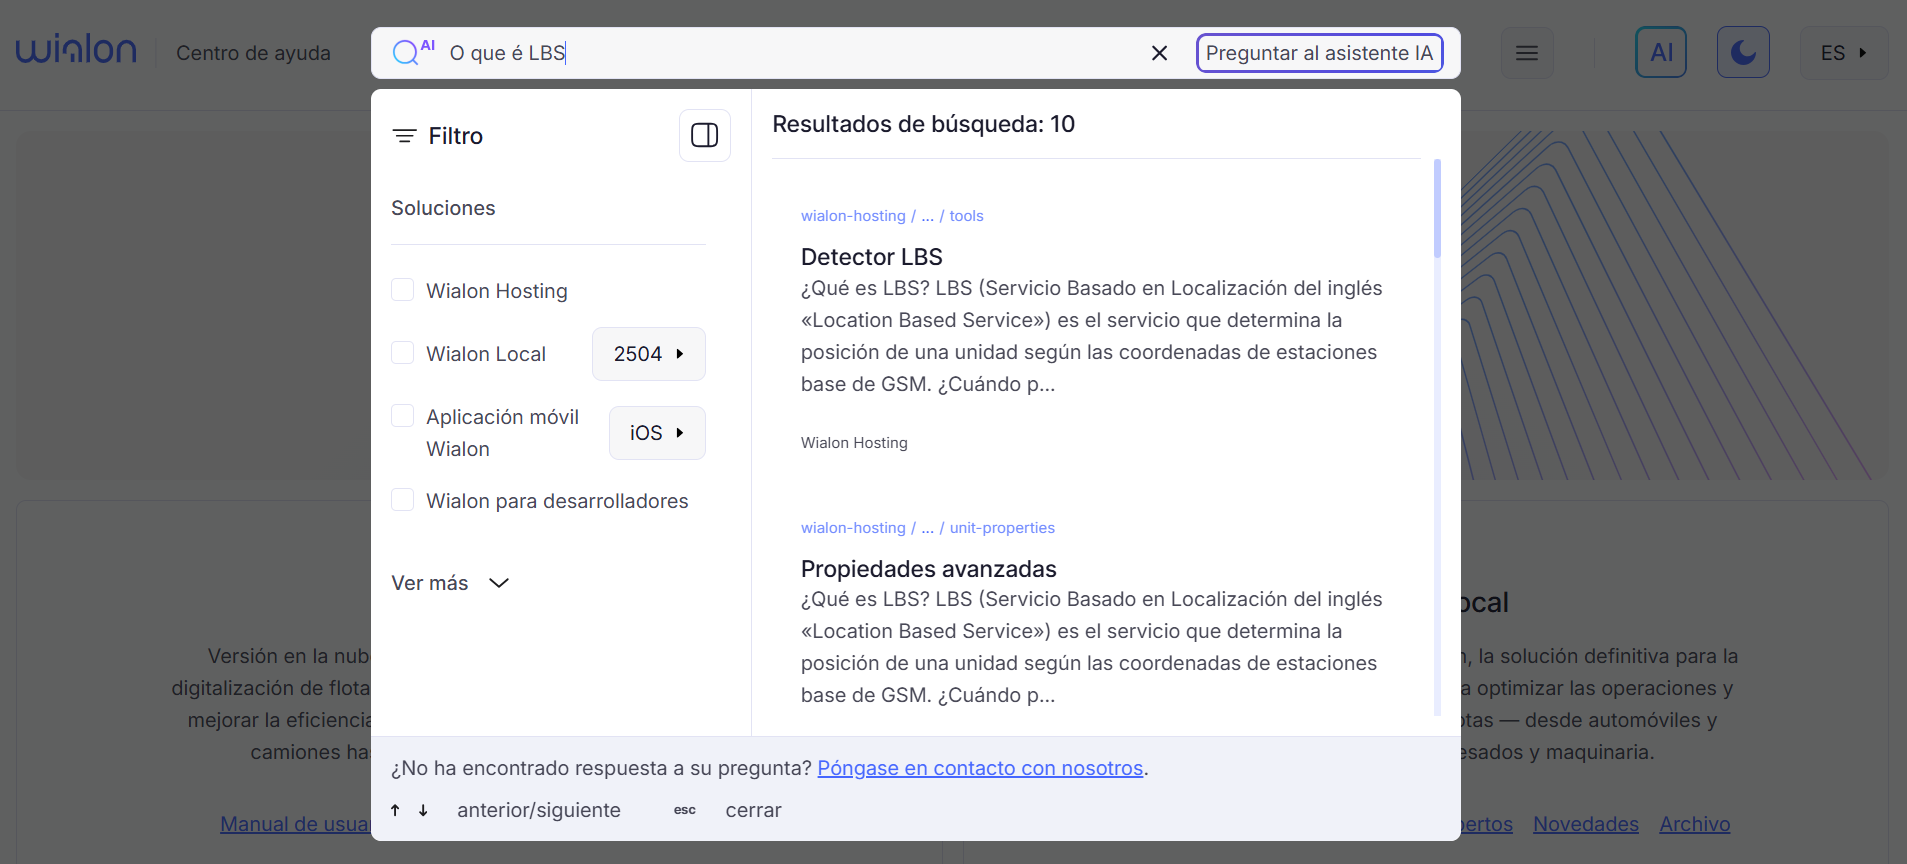Click the Wialon logo
The width and height of the screenshot is (1907, 864).
click(76, 50)
